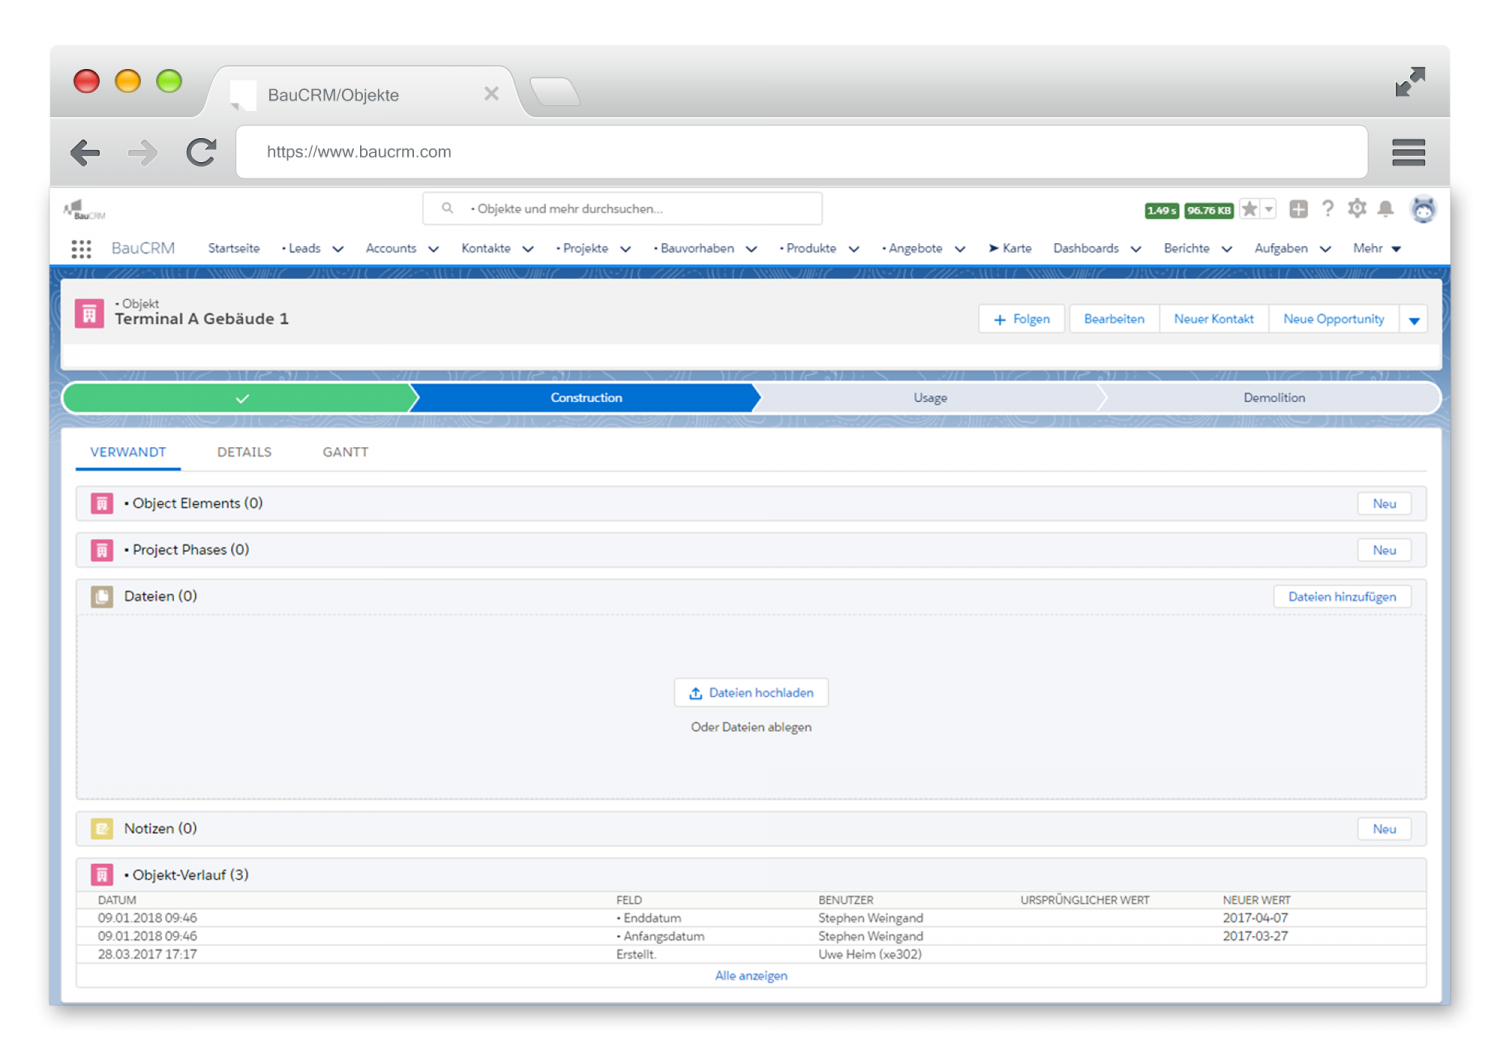Open the Mehr dropdown in navigation
Screen dimensions: 1500x1050
tap(1377, 248)
